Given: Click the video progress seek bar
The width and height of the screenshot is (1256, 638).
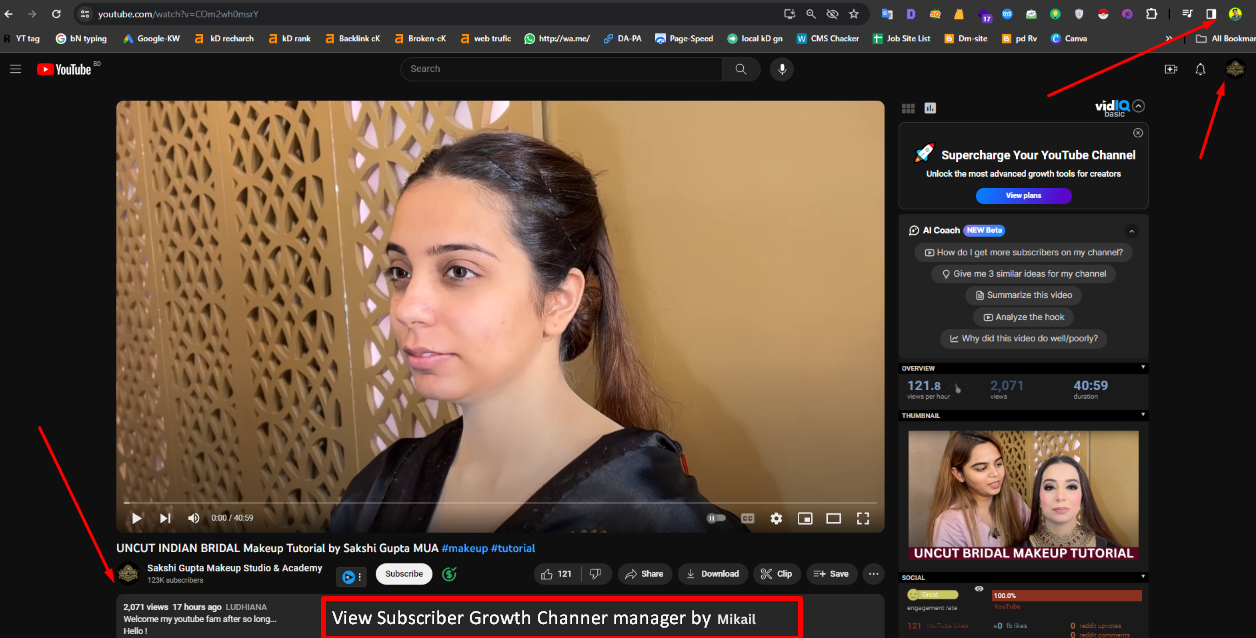Looking at the screenshot, I should (x=500, y=502).
